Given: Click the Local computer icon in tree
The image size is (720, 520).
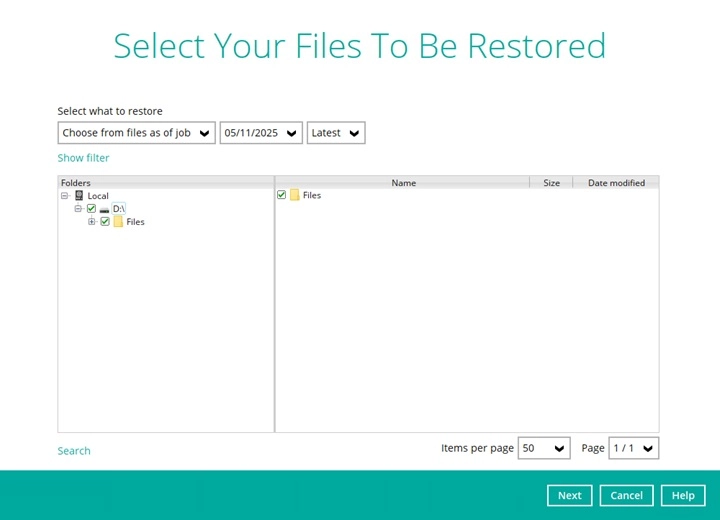Looking at the screenshot, I should pyautogui.click(x=79, y=196).
